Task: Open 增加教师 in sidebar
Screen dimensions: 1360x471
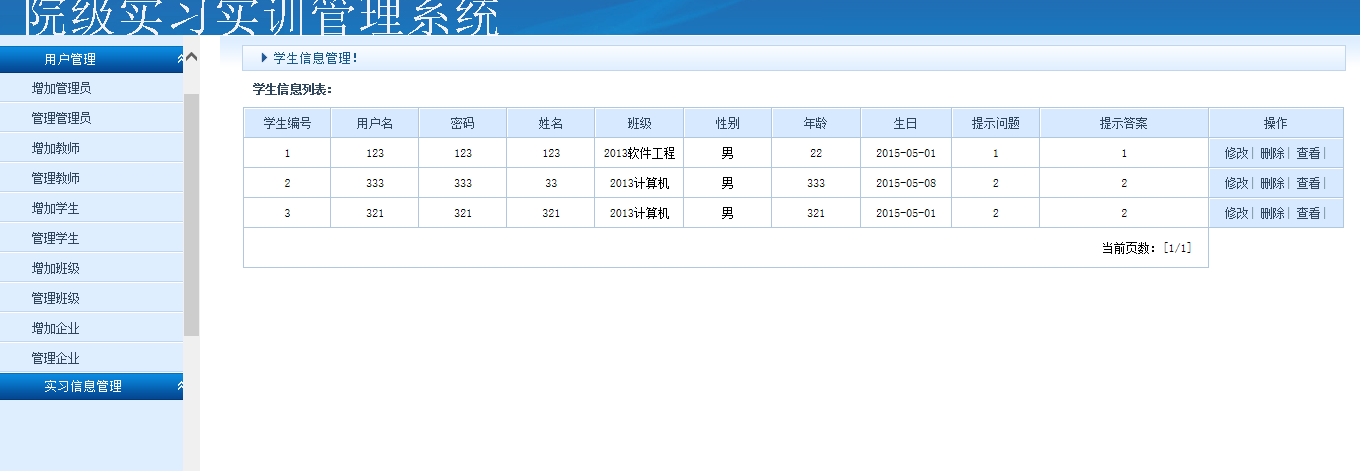Action: point(55,148)
